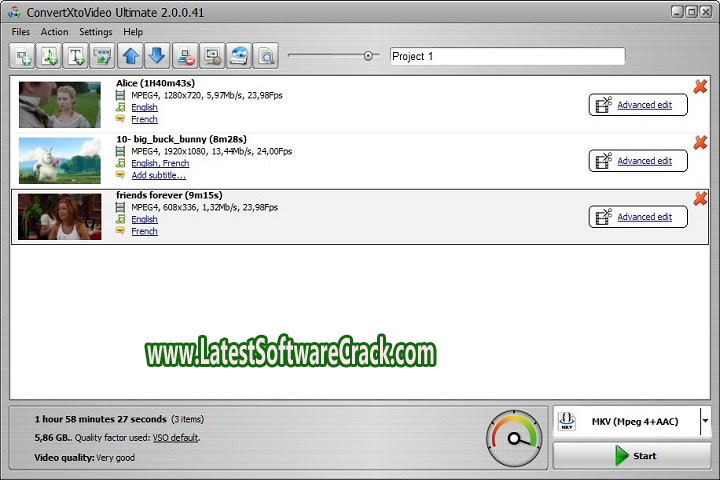This screenshot has width=720, height=480.
Task: Click the add video file toolbar icon
Action: pyautogui.click(x=23, y=56)
